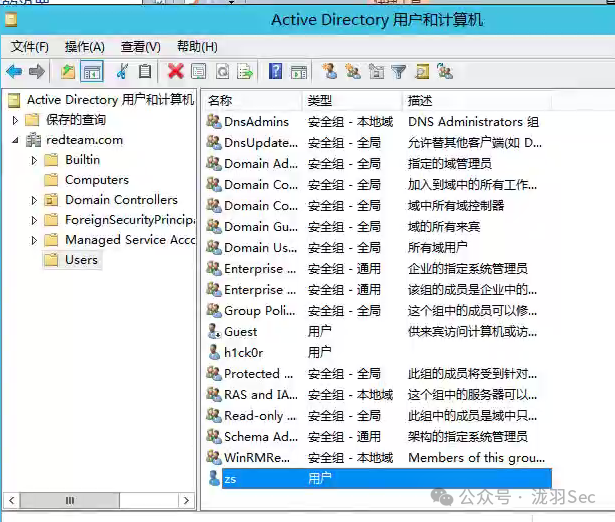Expand the Domain Controllers node
615x522 pixels.
click(34, 200)
